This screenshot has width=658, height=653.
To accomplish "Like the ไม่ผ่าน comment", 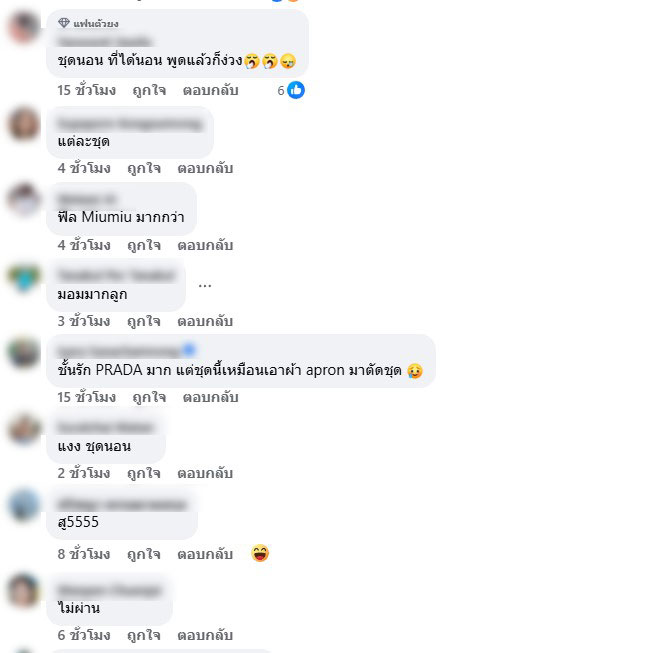I will coord(144,635).
